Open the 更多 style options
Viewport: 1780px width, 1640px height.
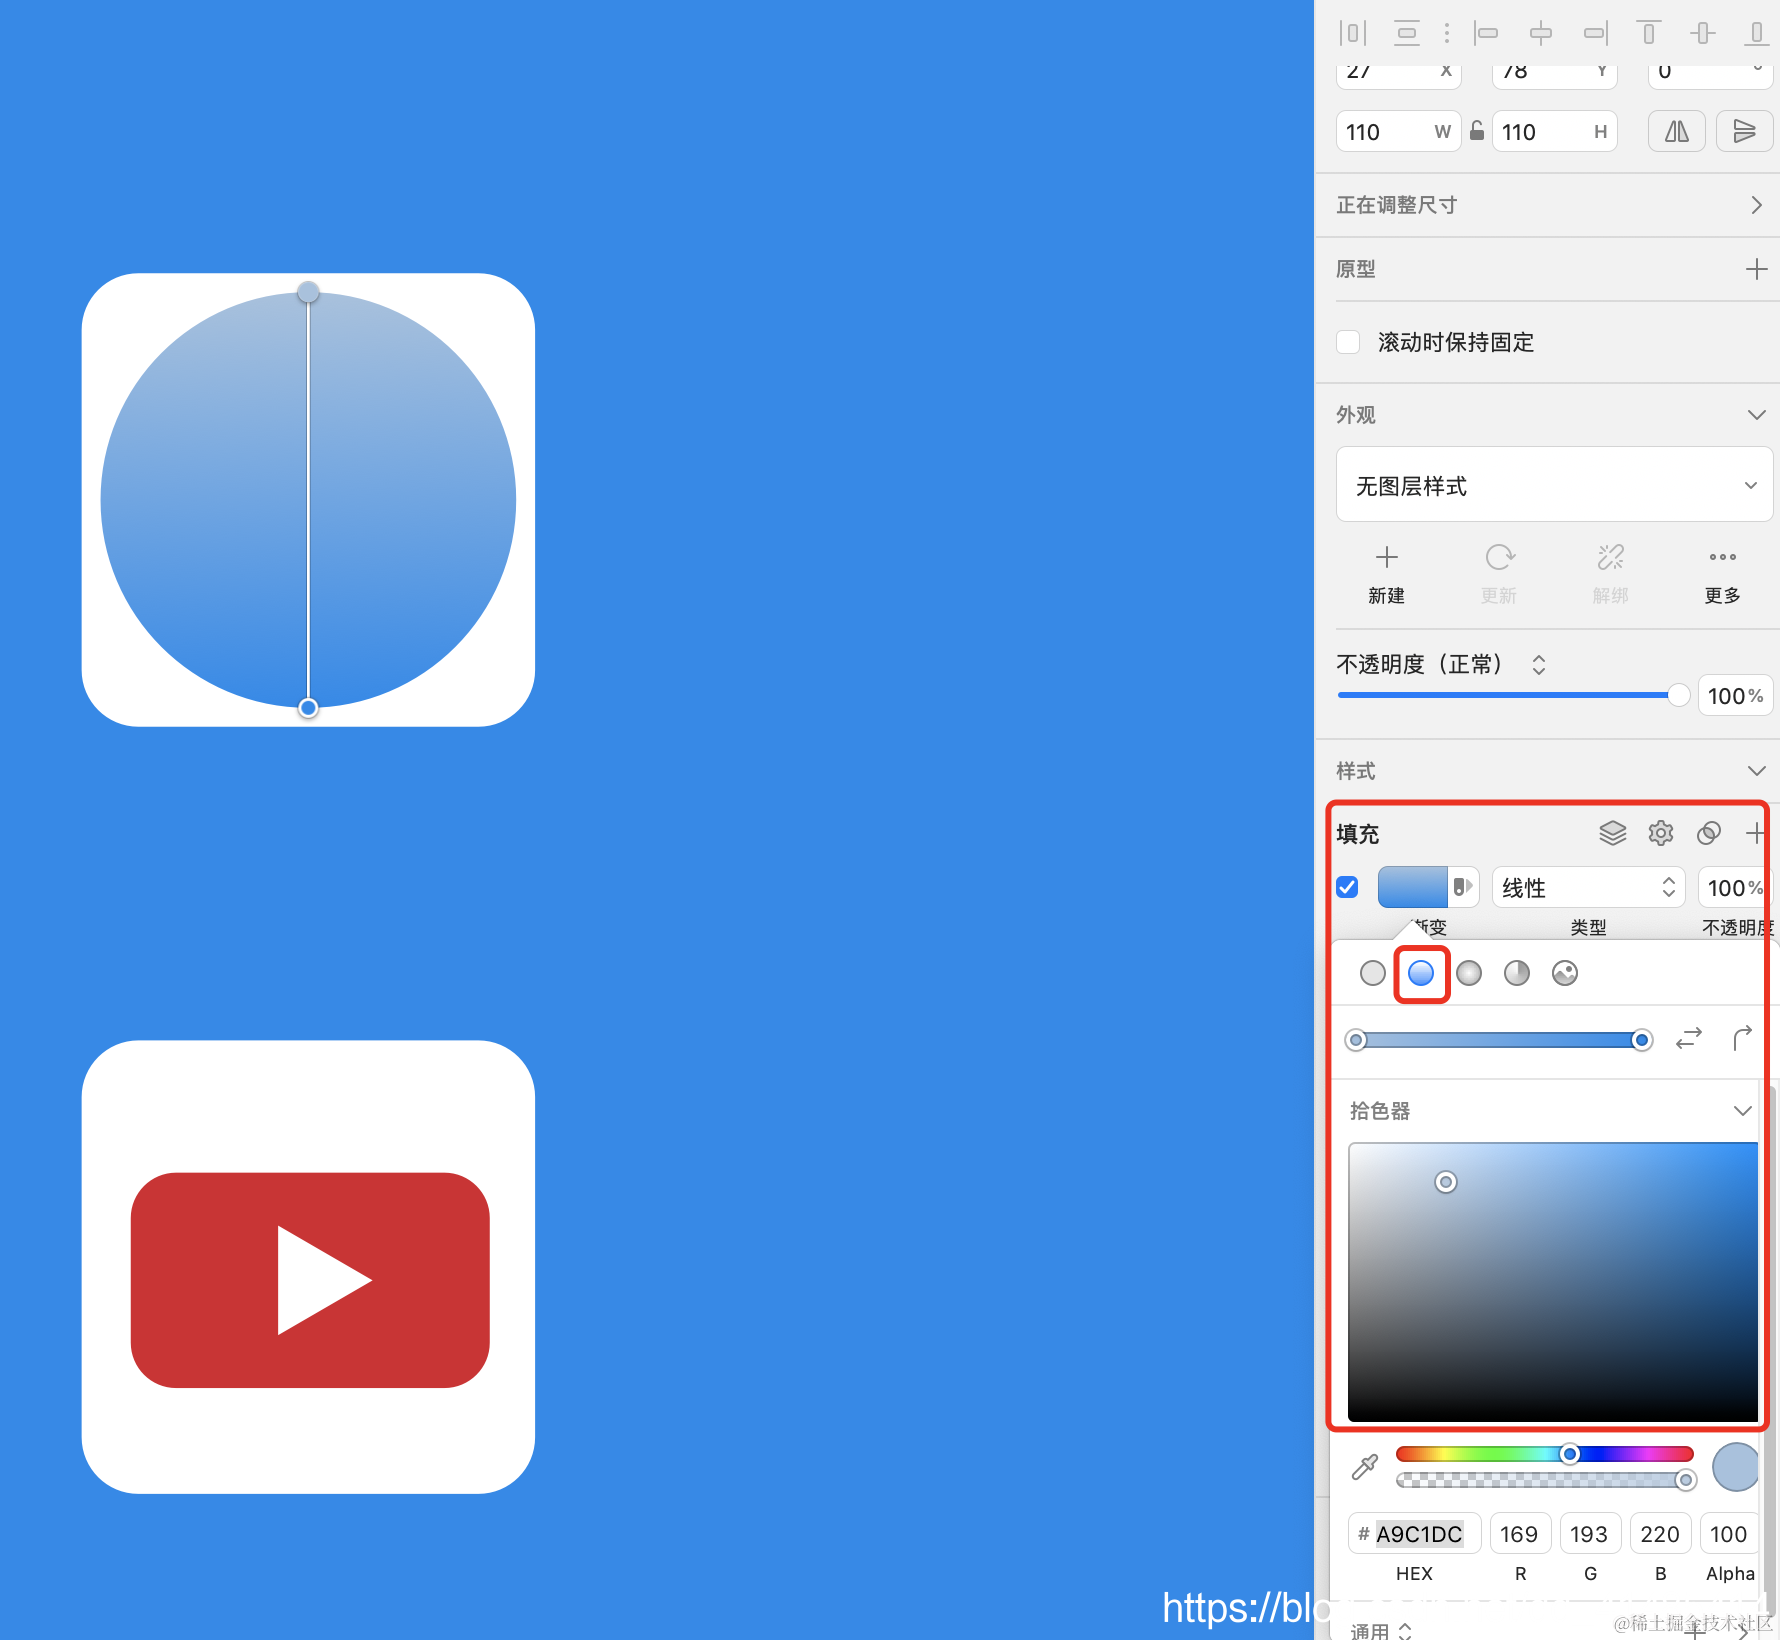tap(1723, 574)
